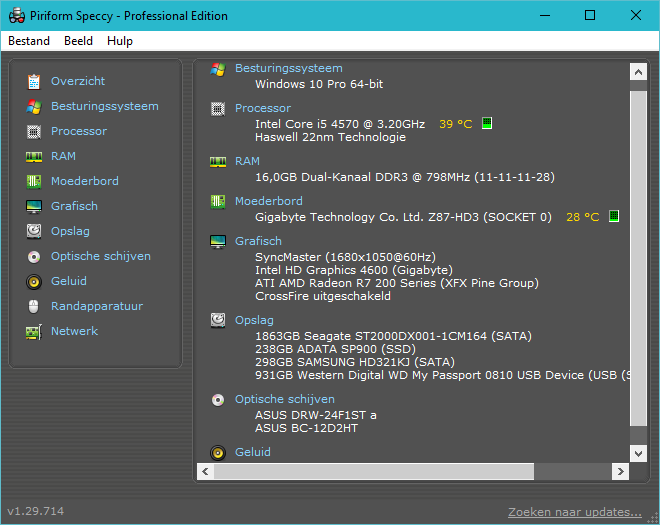Viewport: 660px width, 525px height.
Task: Open Grafisch via its monitor icon
Action: click(34, 206)
